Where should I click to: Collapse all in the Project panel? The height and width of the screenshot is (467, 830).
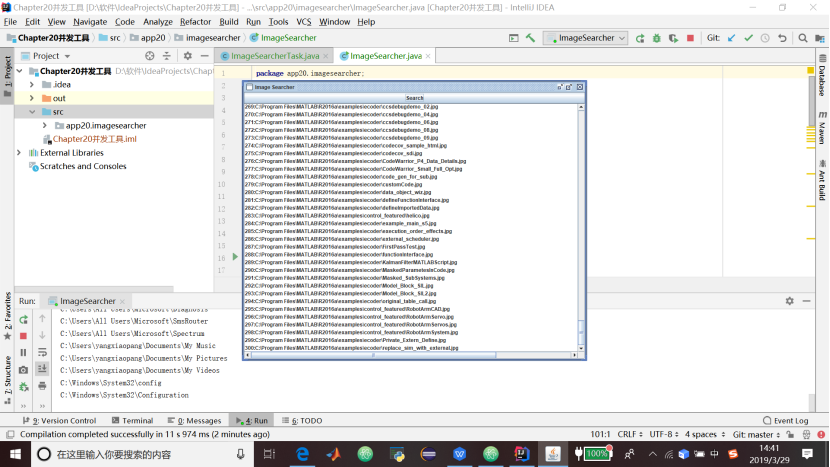pos(167,56)
